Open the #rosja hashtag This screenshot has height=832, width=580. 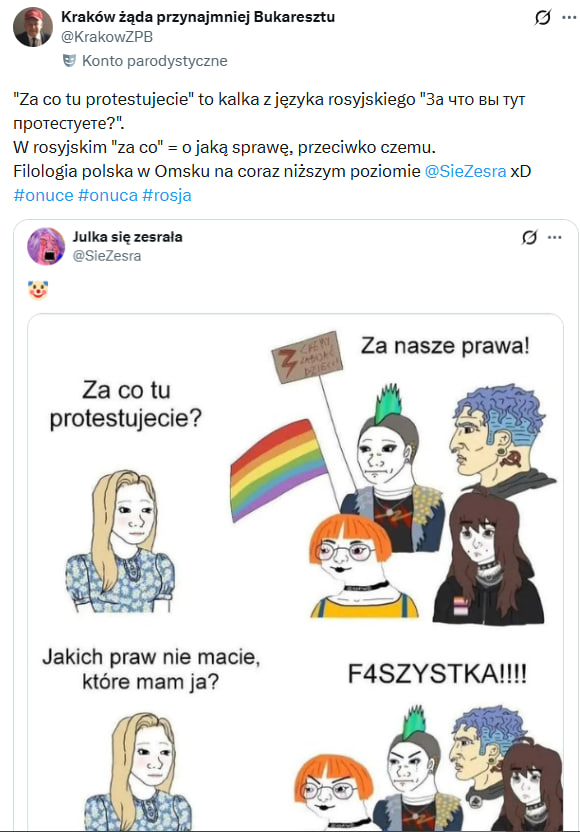167,195
